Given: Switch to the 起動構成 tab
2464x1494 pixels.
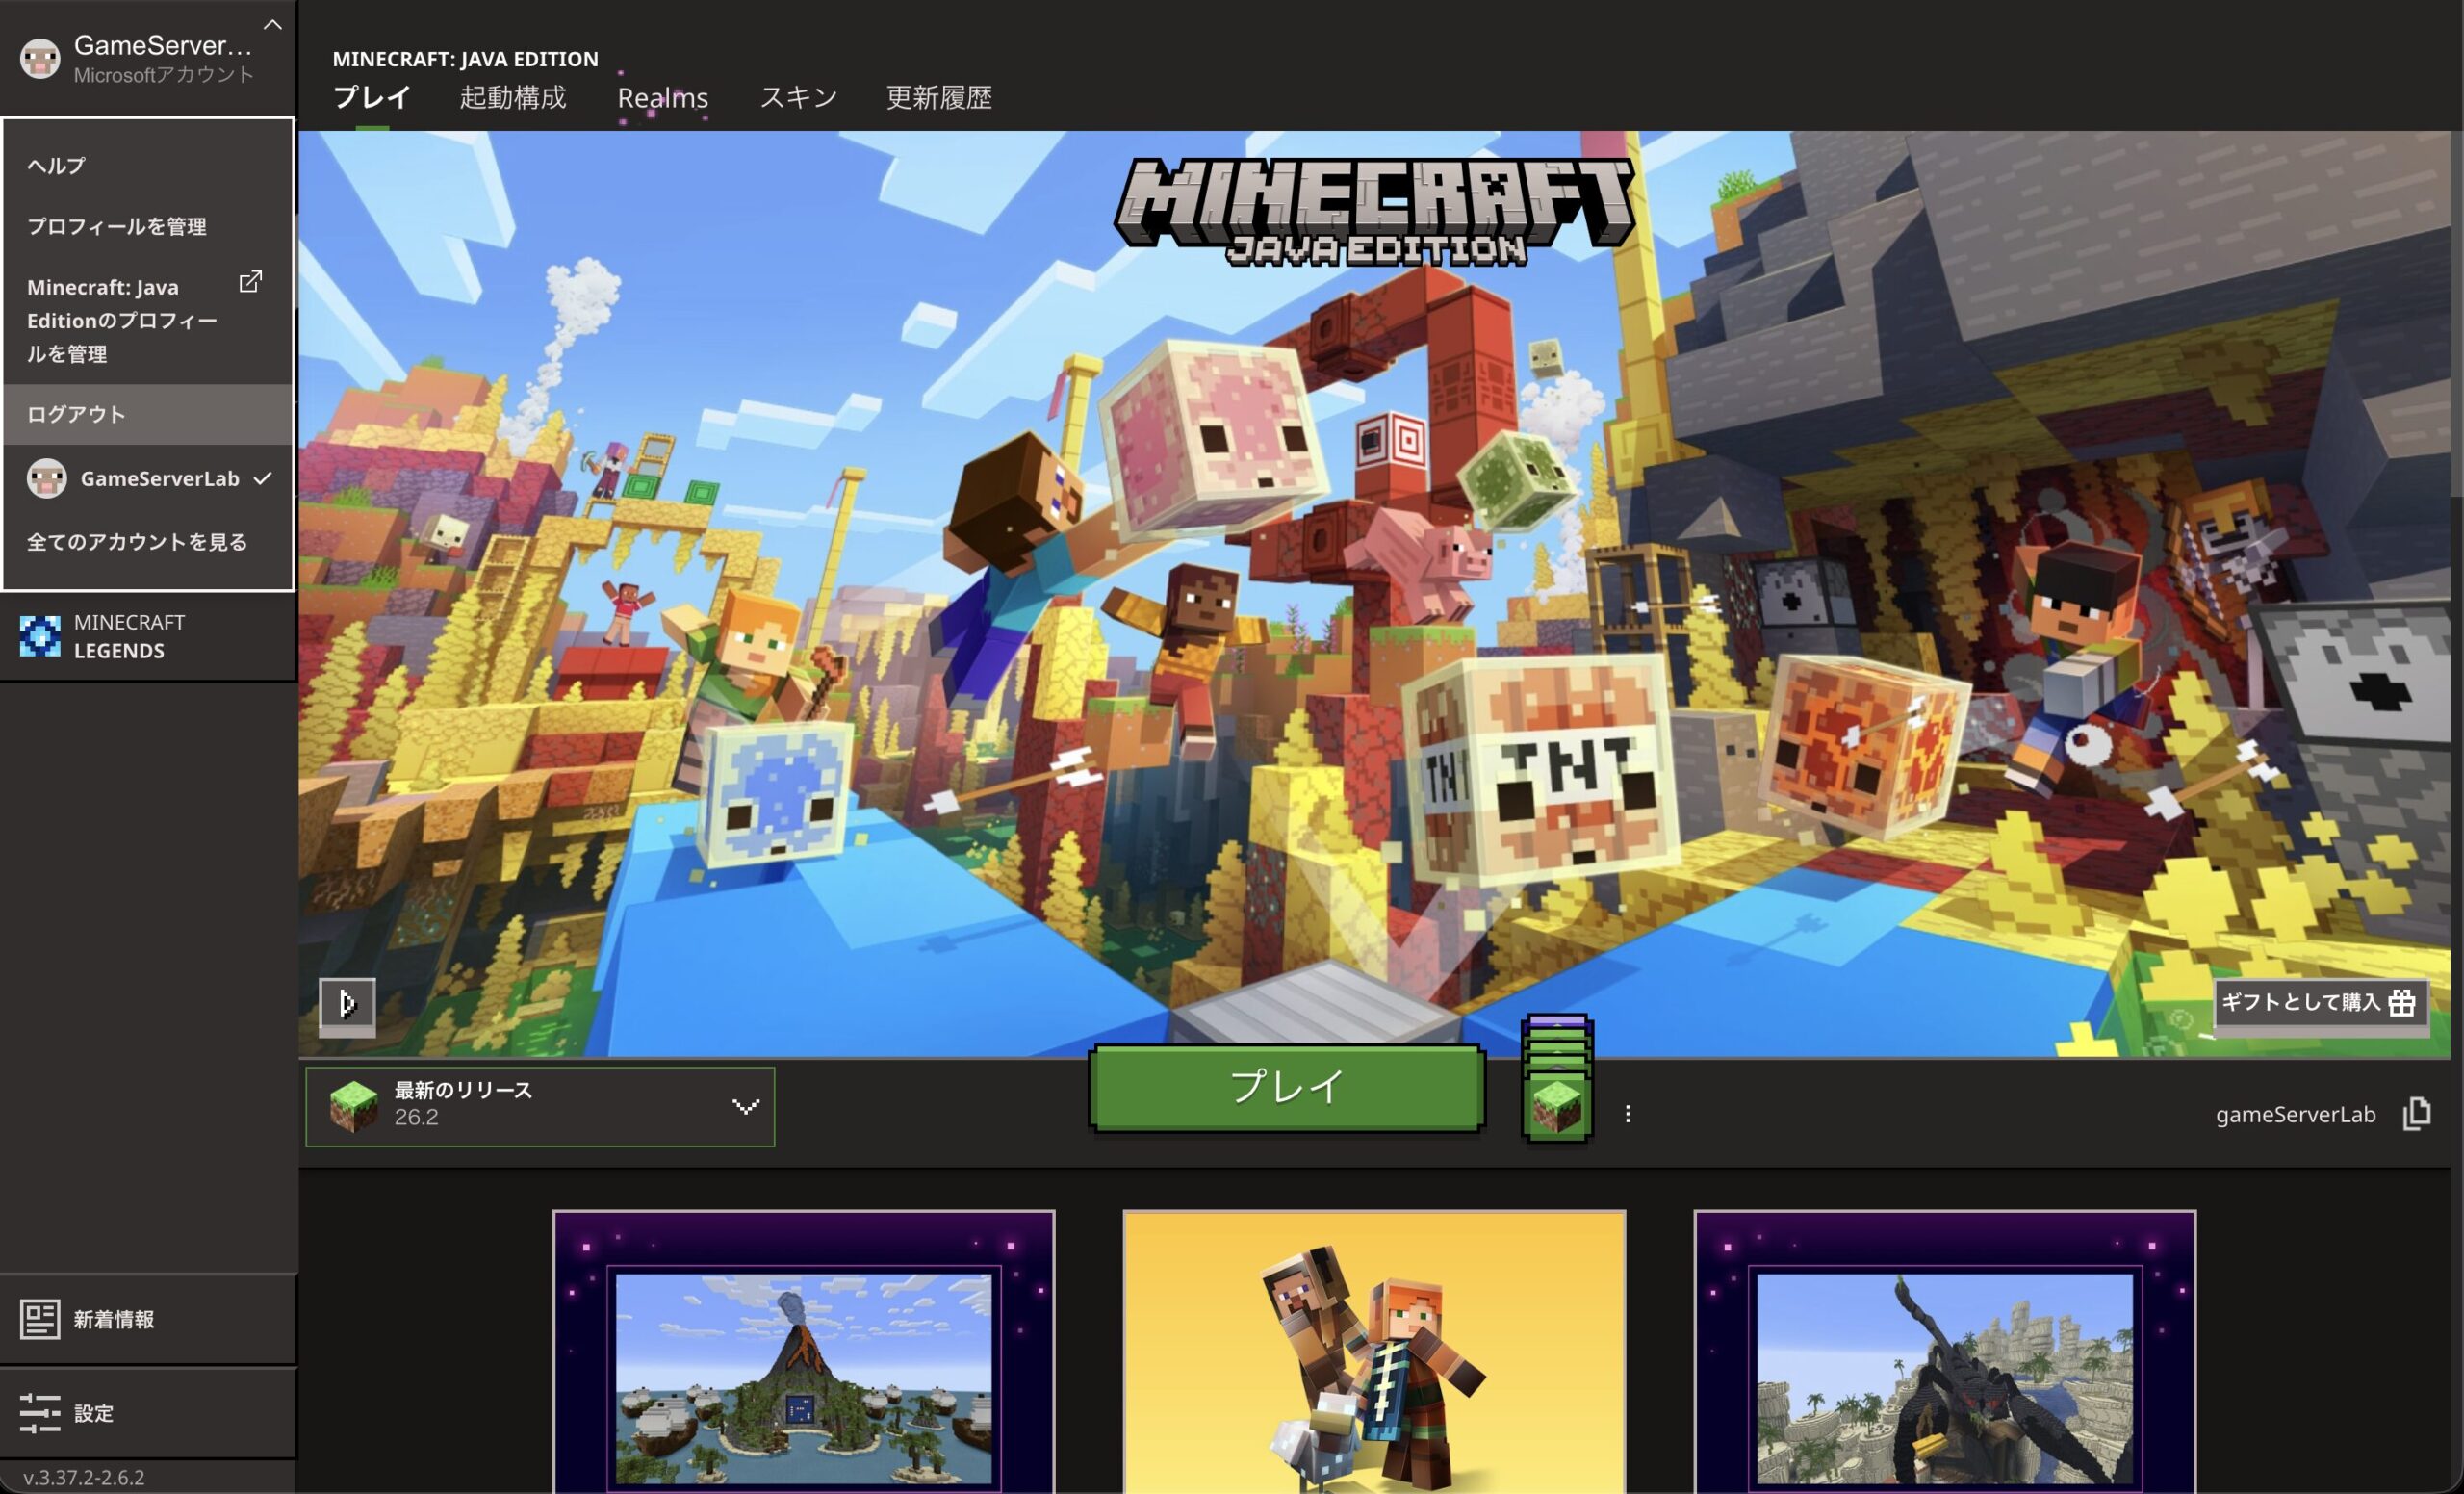Looking at the screenshot, I should (x=513, y=98).
